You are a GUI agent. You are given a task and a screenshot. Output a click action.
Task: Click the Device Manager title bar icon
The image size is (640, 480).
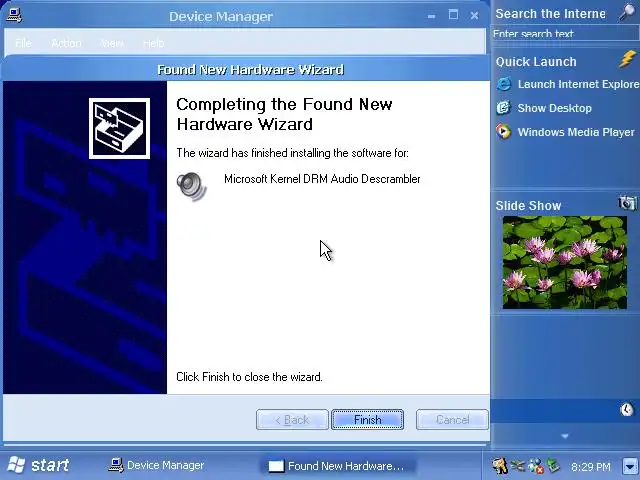[14, 15]
